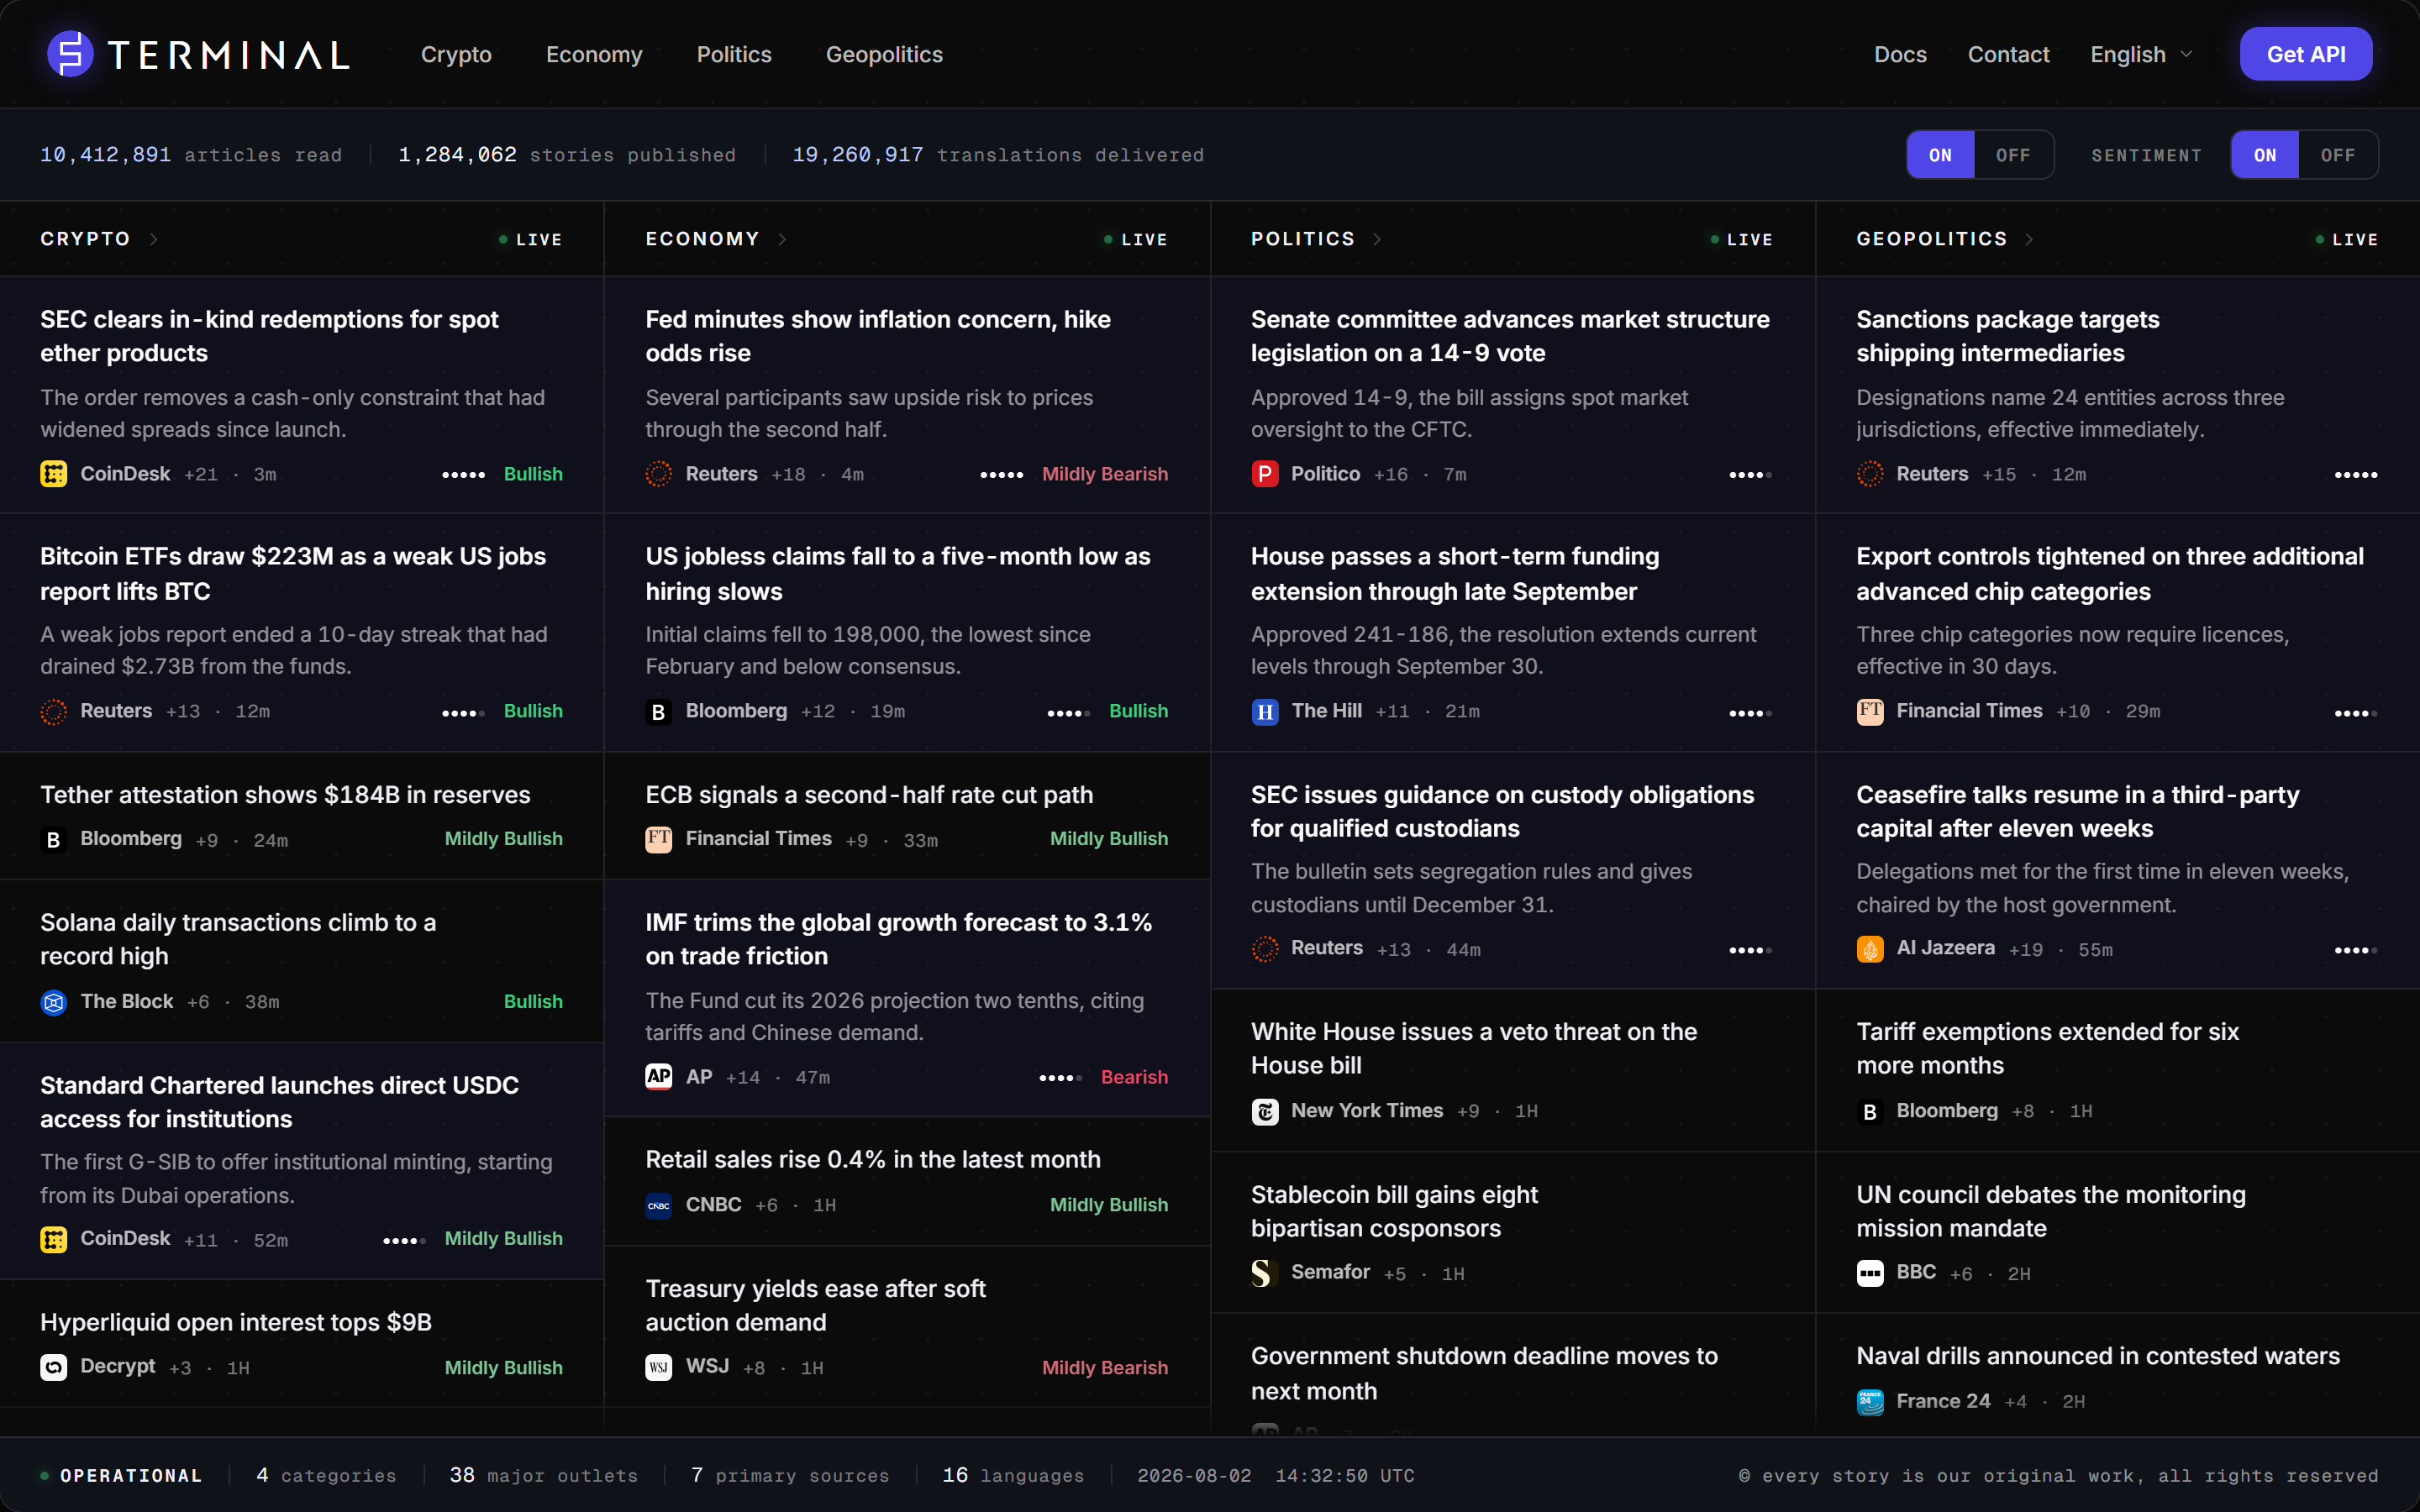Open the Crypto nav item
This screenshot has height=1512, width=2420.
pyautogui.click(x=456, y=54)
